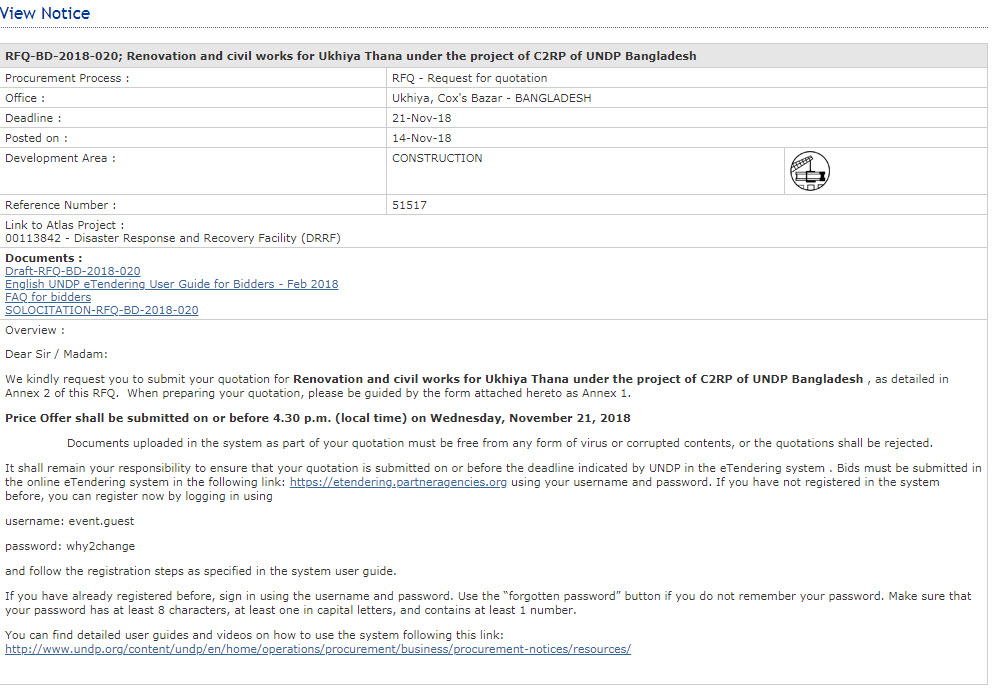Click the Documents section label
1003x695 pixels.
[43, 258]
